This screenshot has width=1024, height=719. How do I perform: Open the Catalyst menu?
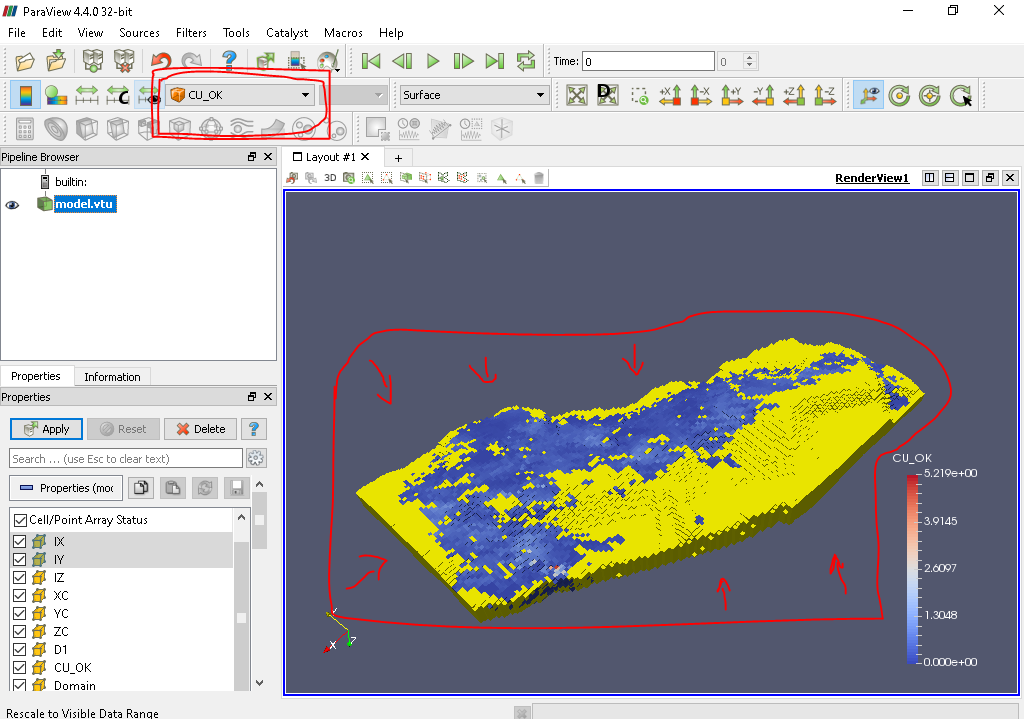tap(287, 33)
